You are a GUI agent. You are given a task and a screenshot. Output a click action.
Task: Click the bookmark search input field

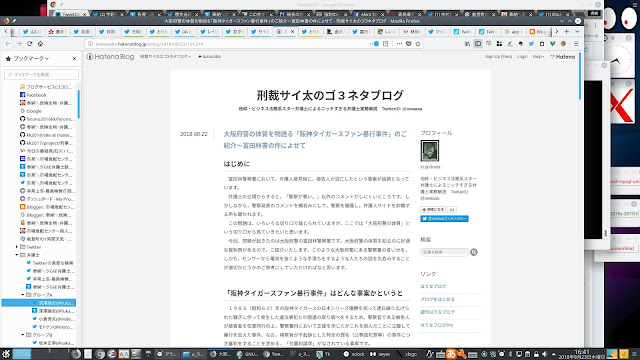[41, 75]
